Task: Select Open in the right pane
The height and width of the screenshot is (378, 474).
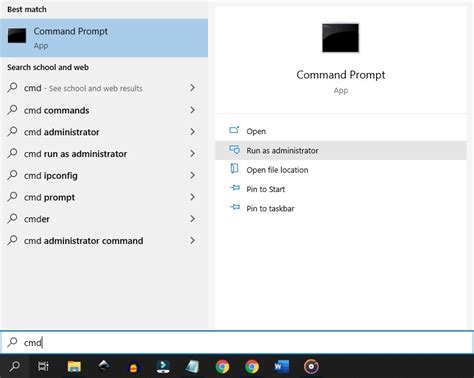Action: point(341,131)
